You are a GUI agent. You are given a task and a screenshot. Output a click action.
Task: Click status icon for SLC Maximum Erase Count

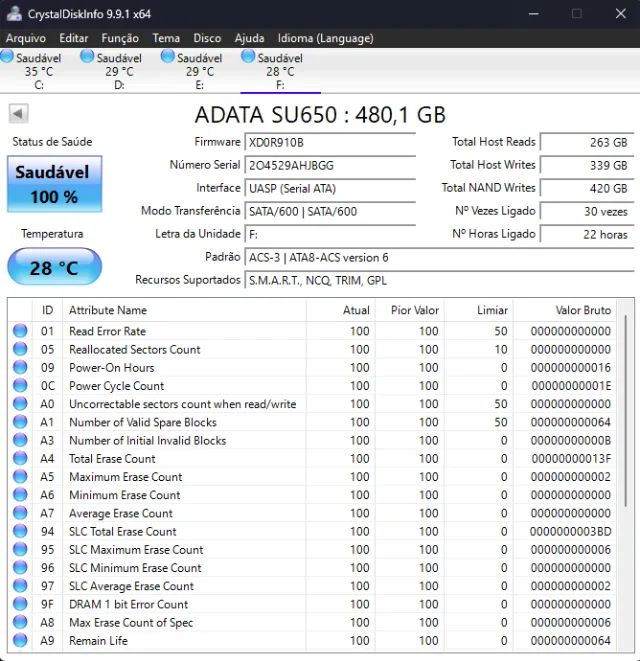[20, 549]
